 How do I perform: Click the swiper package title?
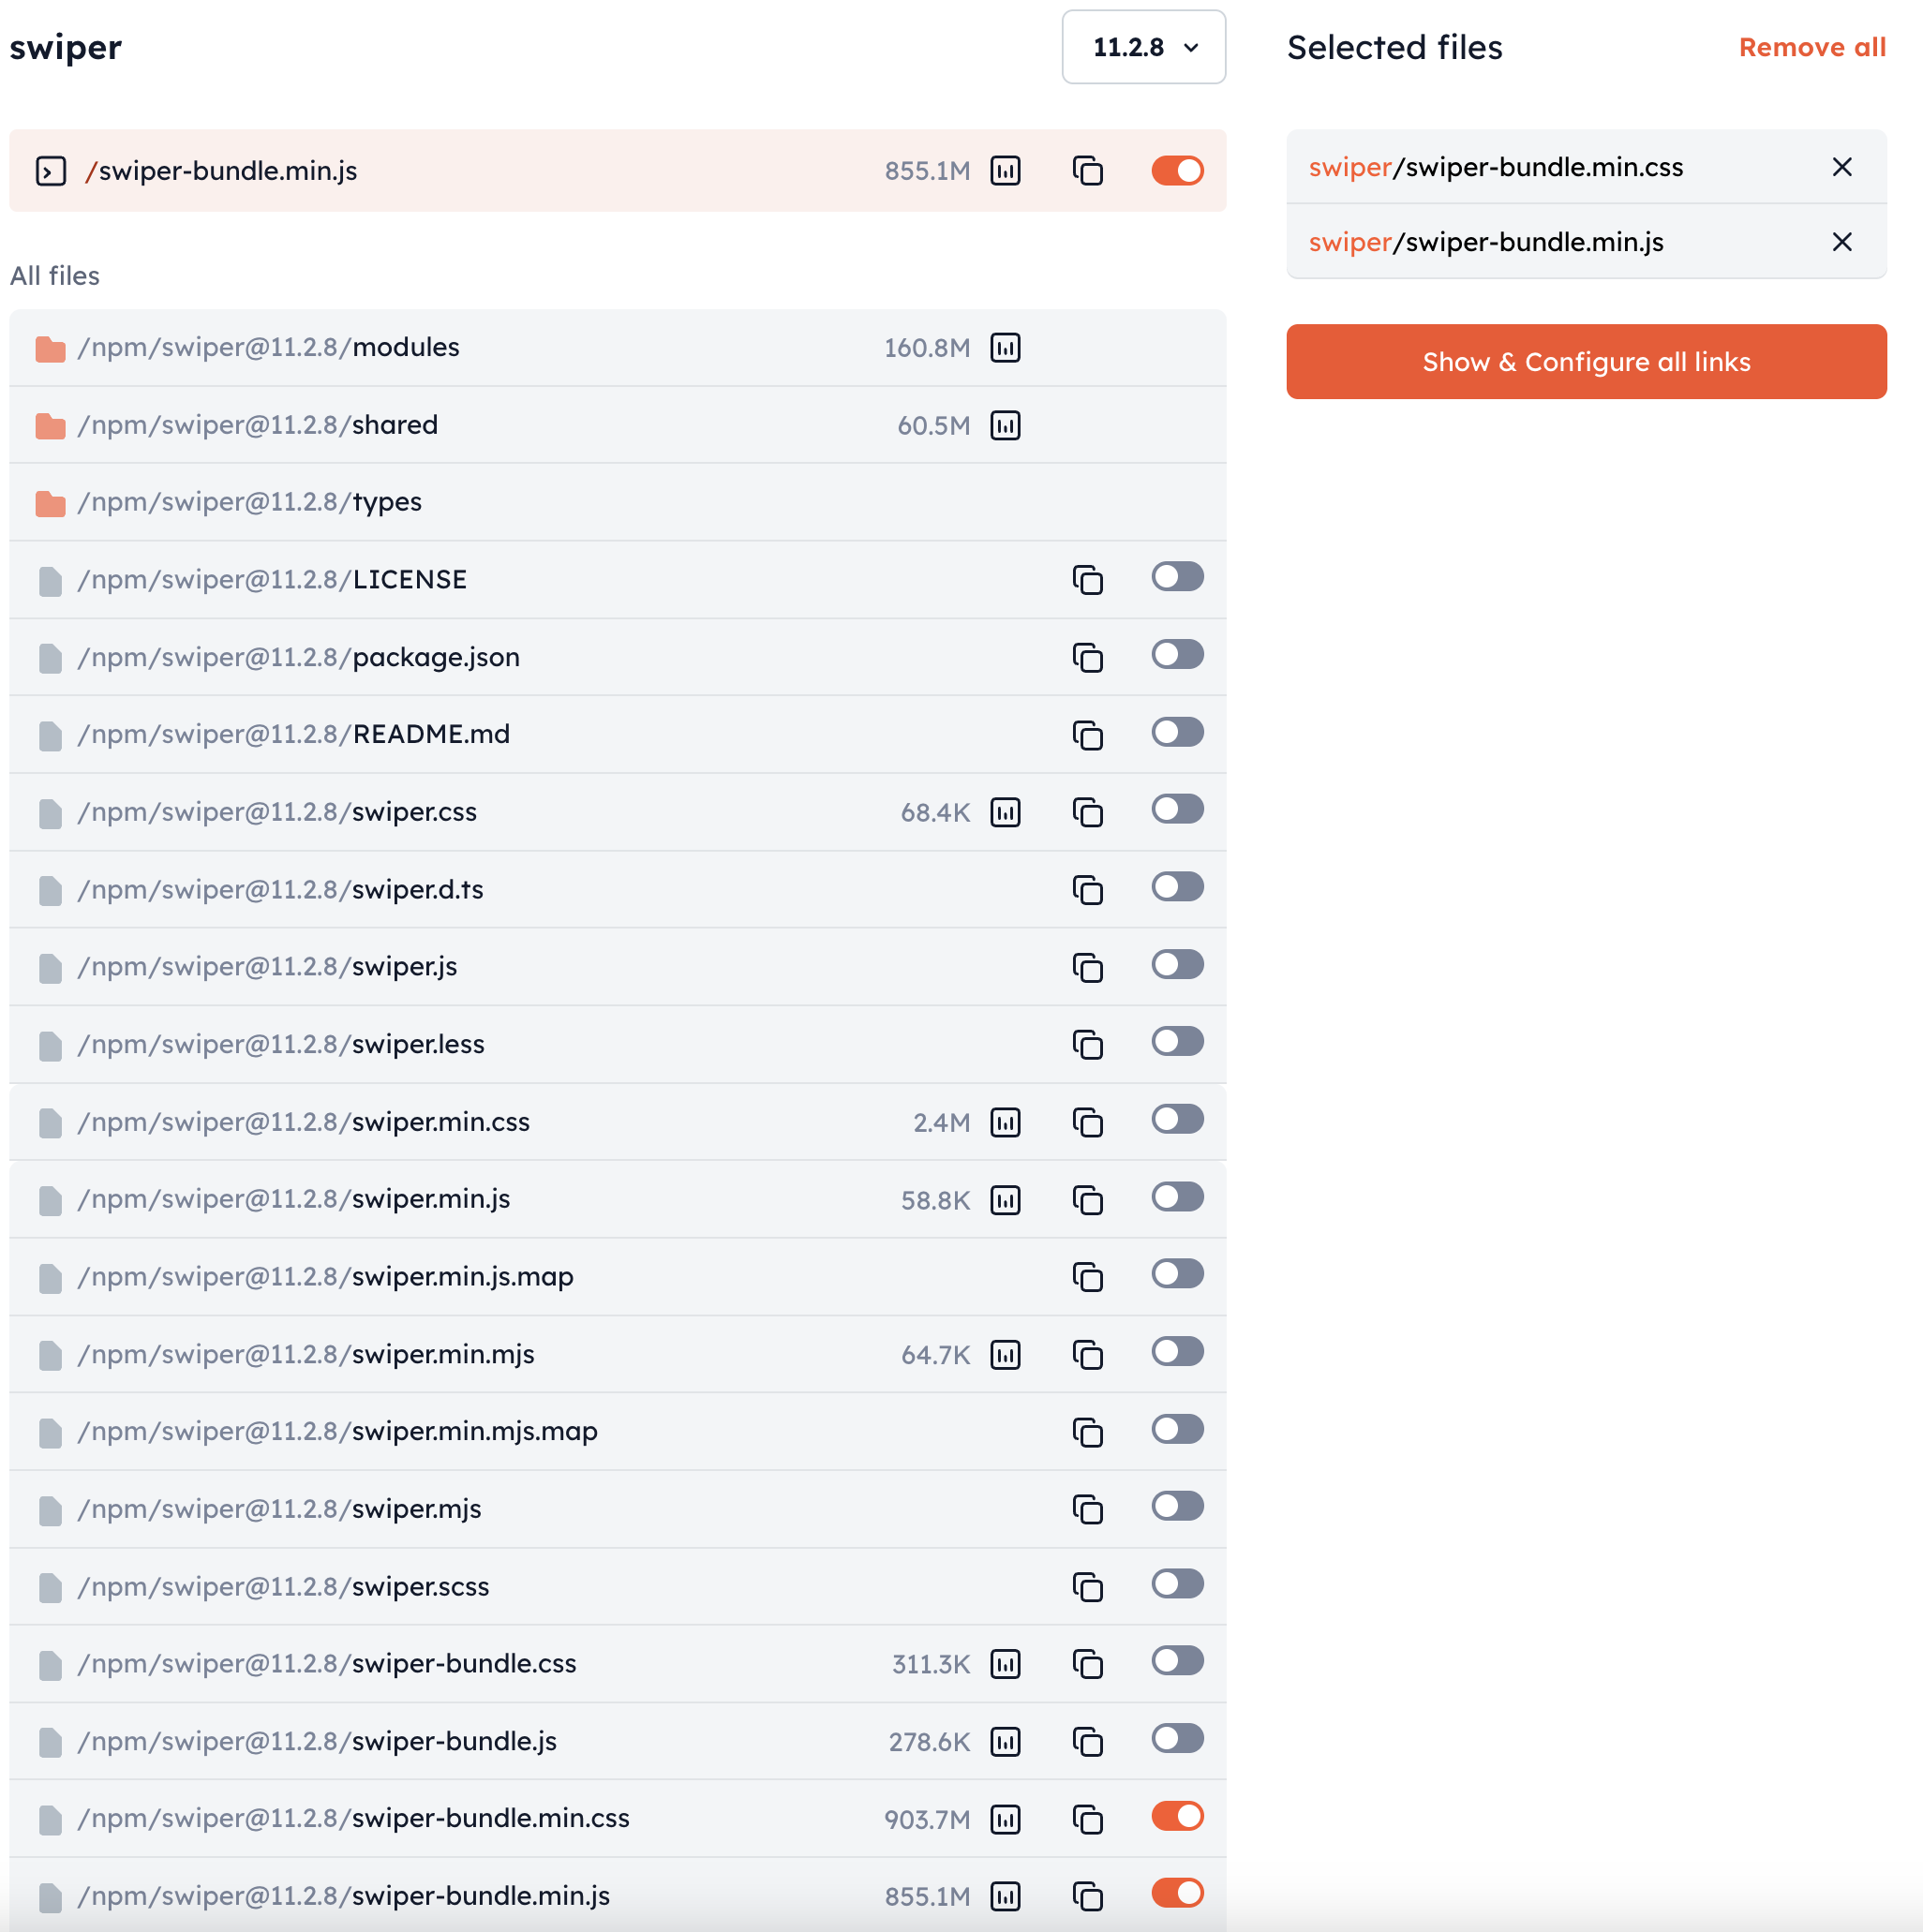tap(66, 47)
